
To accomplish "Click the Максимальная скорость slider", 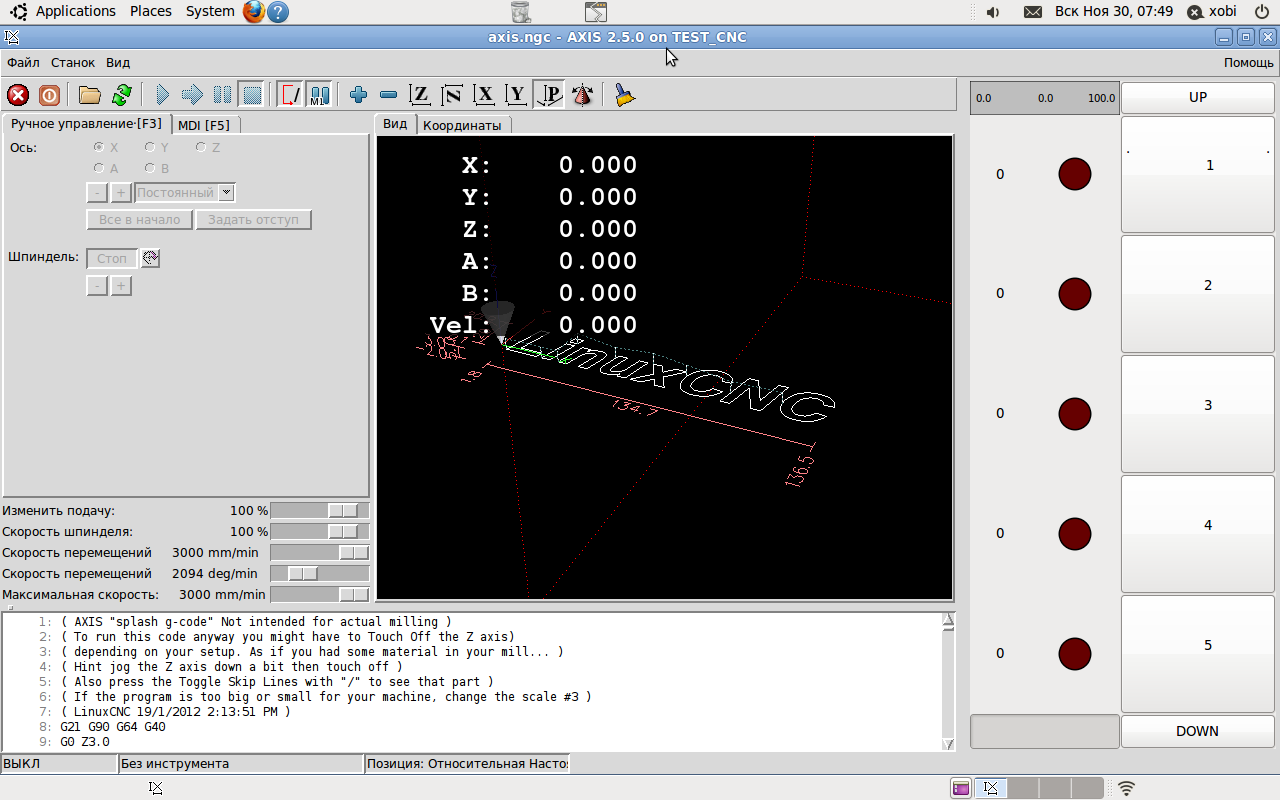I will (320, 594).
